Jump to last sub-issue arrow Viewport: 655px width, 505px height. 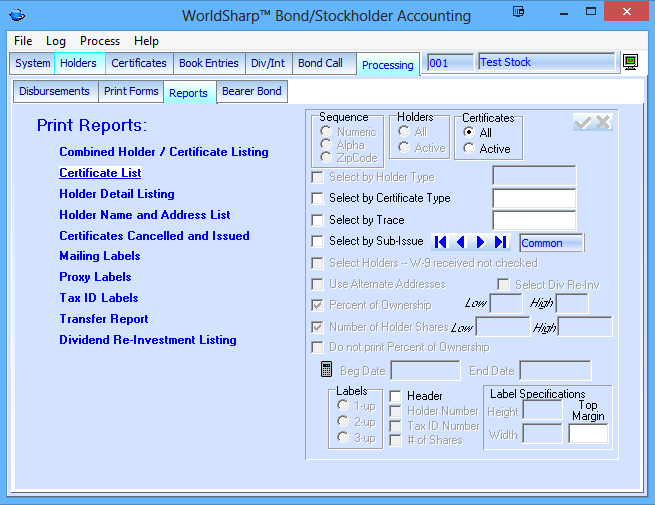[500, 242]
